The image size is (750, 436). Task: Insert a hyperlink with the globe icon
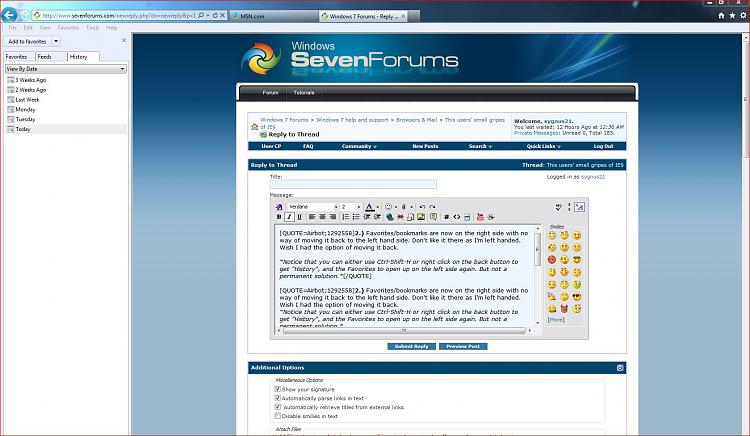point(390,217)
